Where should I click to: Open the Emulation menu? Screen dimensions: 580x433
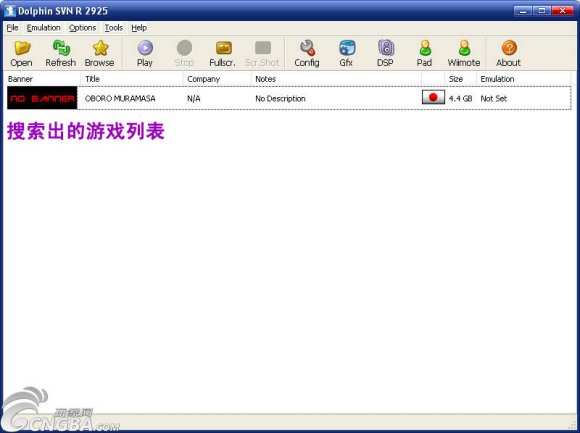pyautogui.click(x=43, y=28)
